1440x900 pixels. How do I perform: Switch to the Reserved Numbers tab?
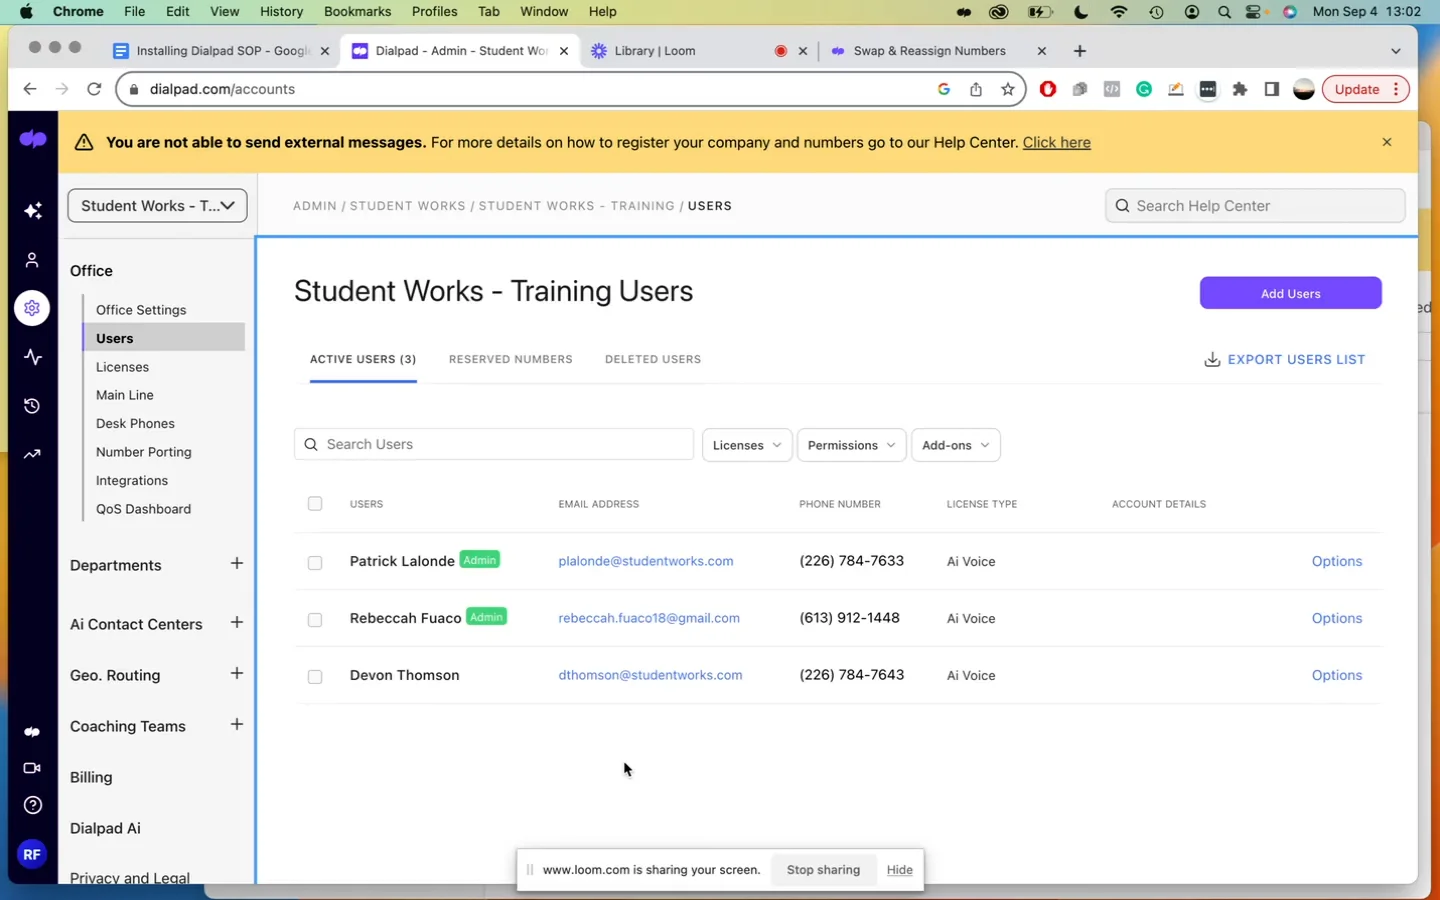click(511, 360)
